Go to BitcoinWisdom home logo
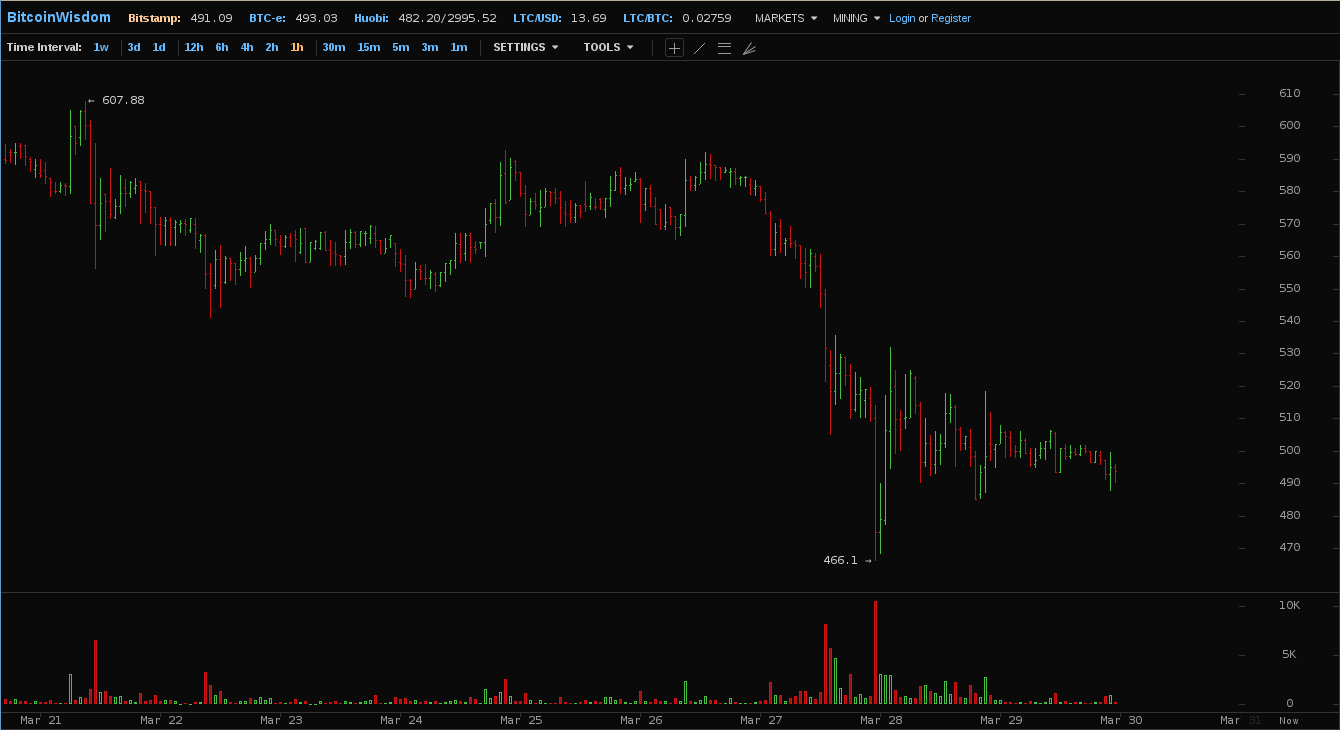The image size is (1340, 730). tap(58, 17)
